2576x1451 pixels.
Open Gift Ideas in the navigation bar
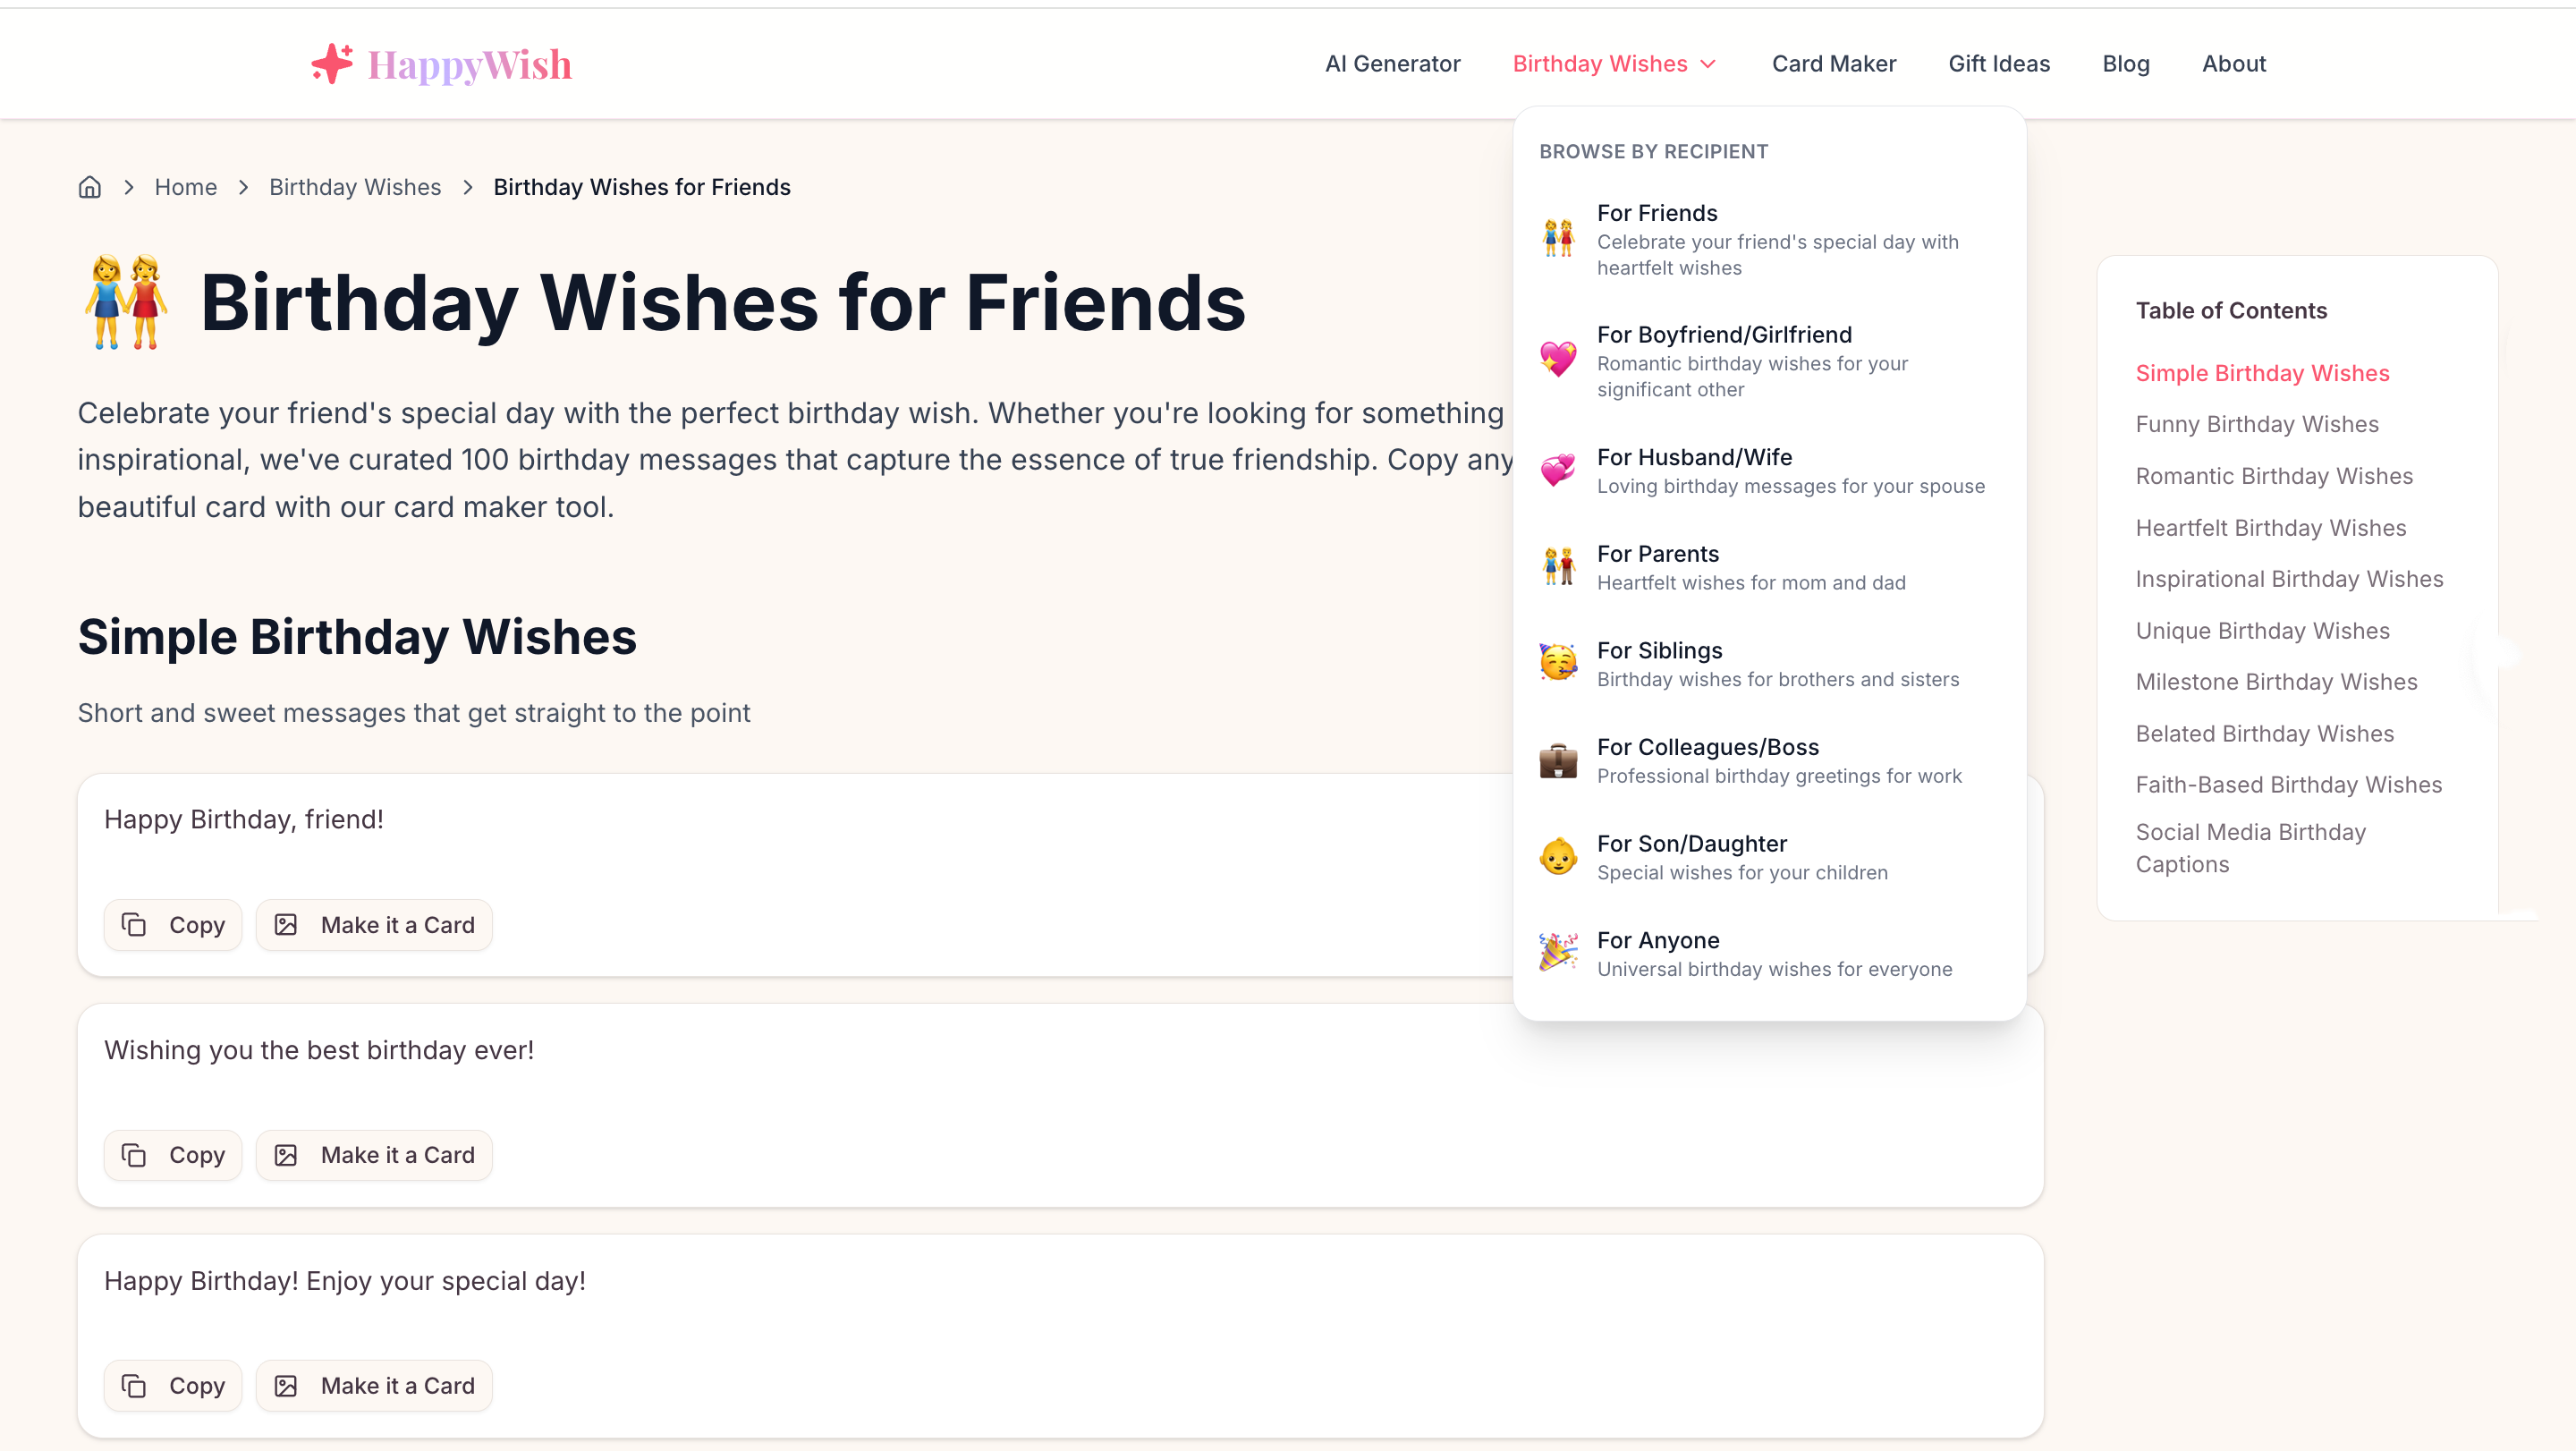1999,64
